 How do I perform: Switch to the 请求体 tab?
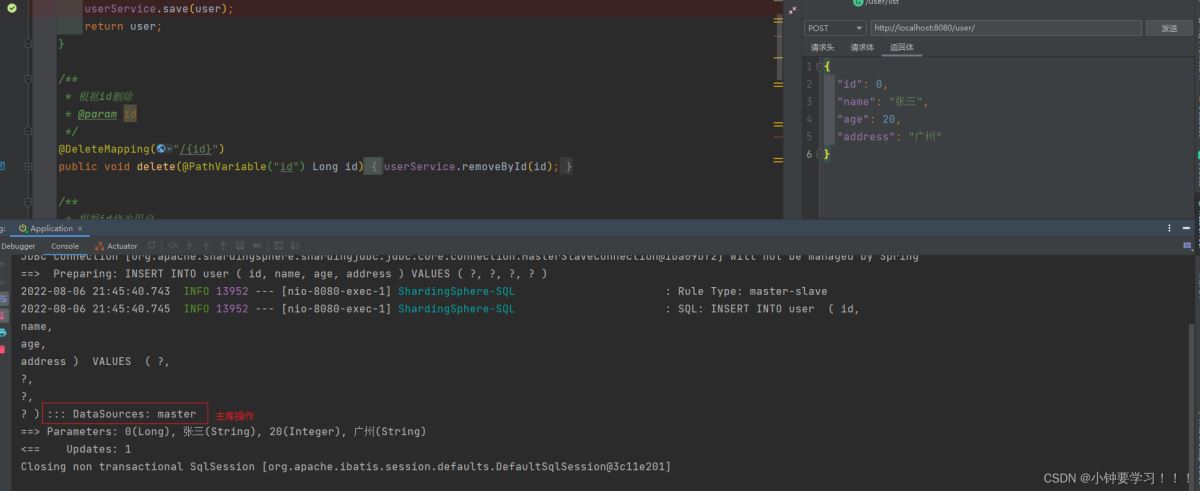click(862, 47)
